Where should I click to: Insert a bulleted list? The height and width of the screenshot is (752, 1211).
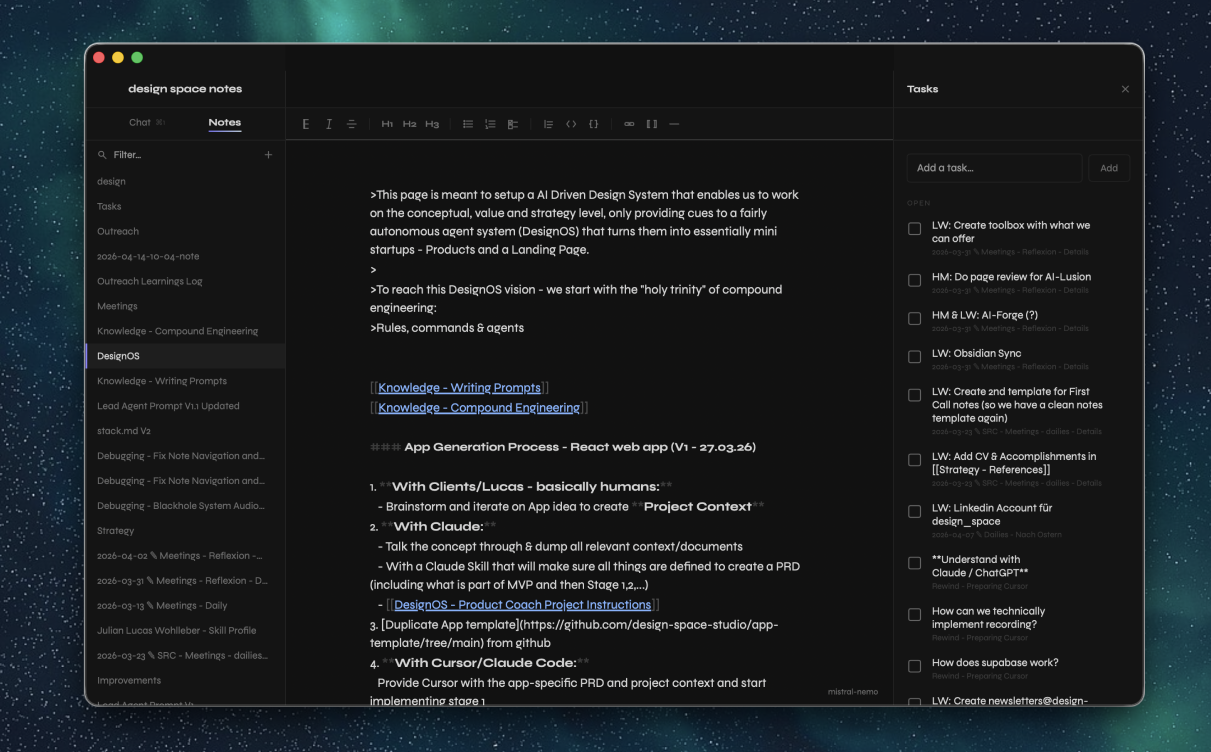[x=468, y=124]
